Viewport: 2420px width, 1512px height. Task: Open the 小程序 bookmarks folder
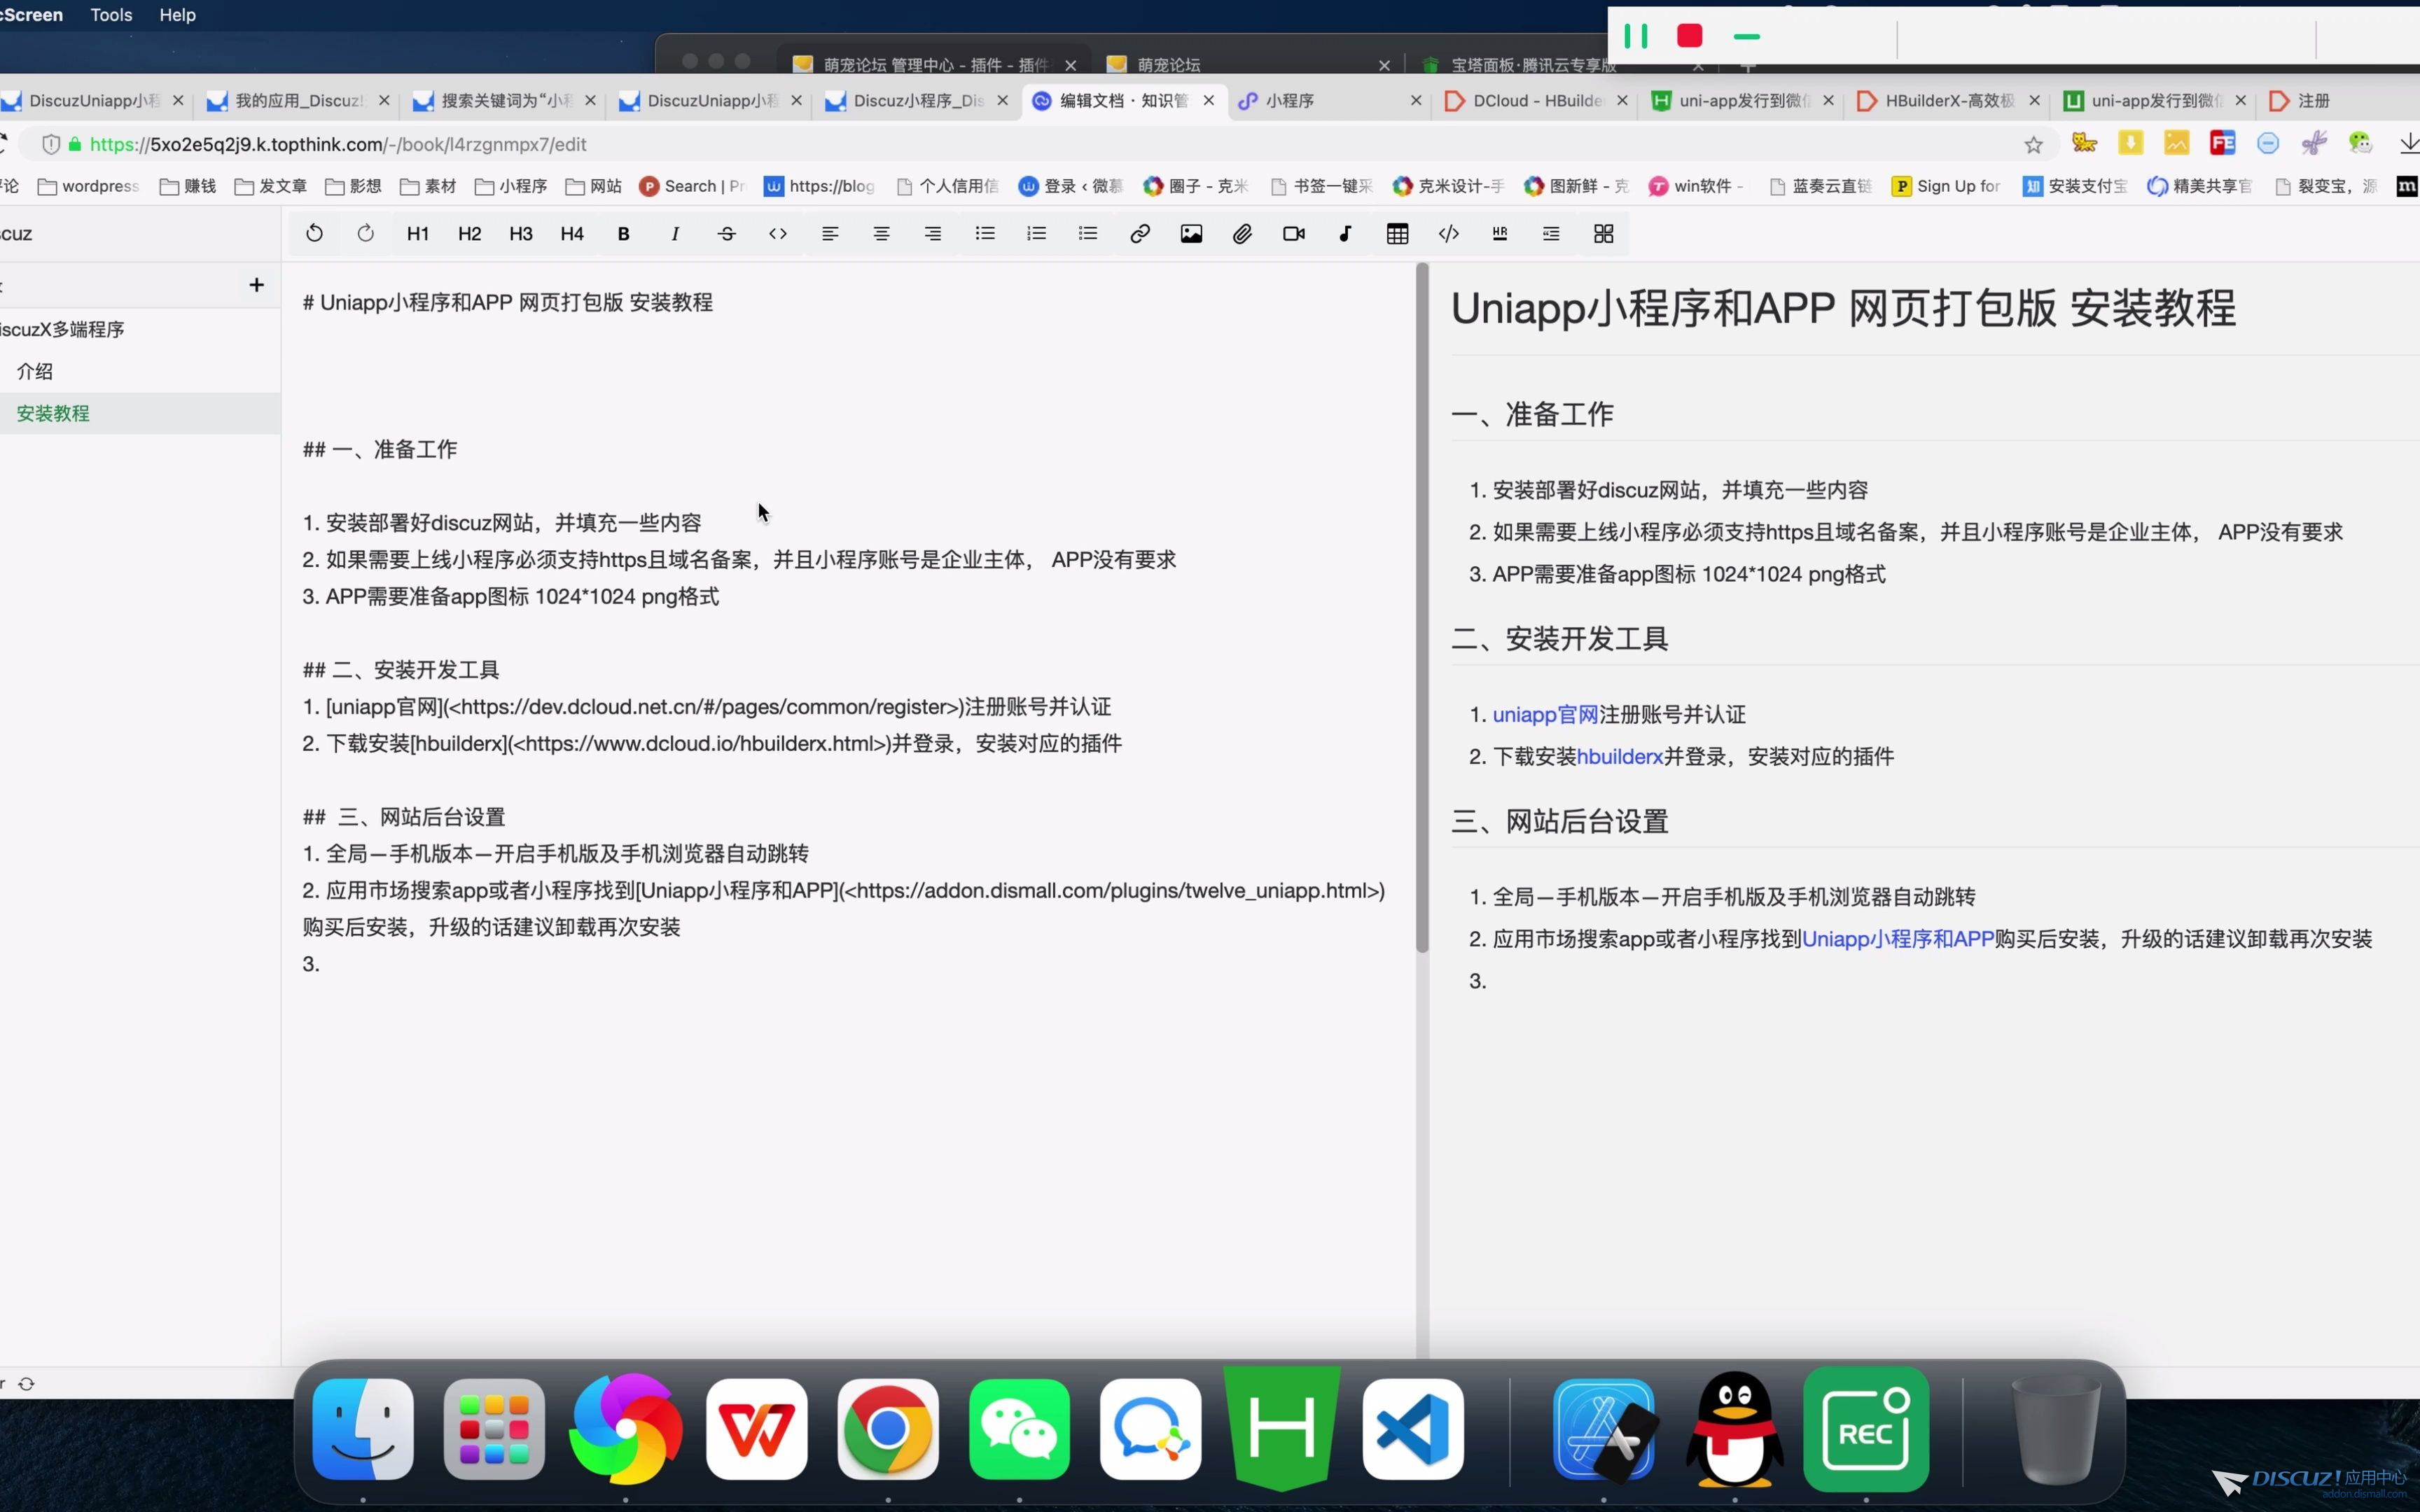(511, 186)
